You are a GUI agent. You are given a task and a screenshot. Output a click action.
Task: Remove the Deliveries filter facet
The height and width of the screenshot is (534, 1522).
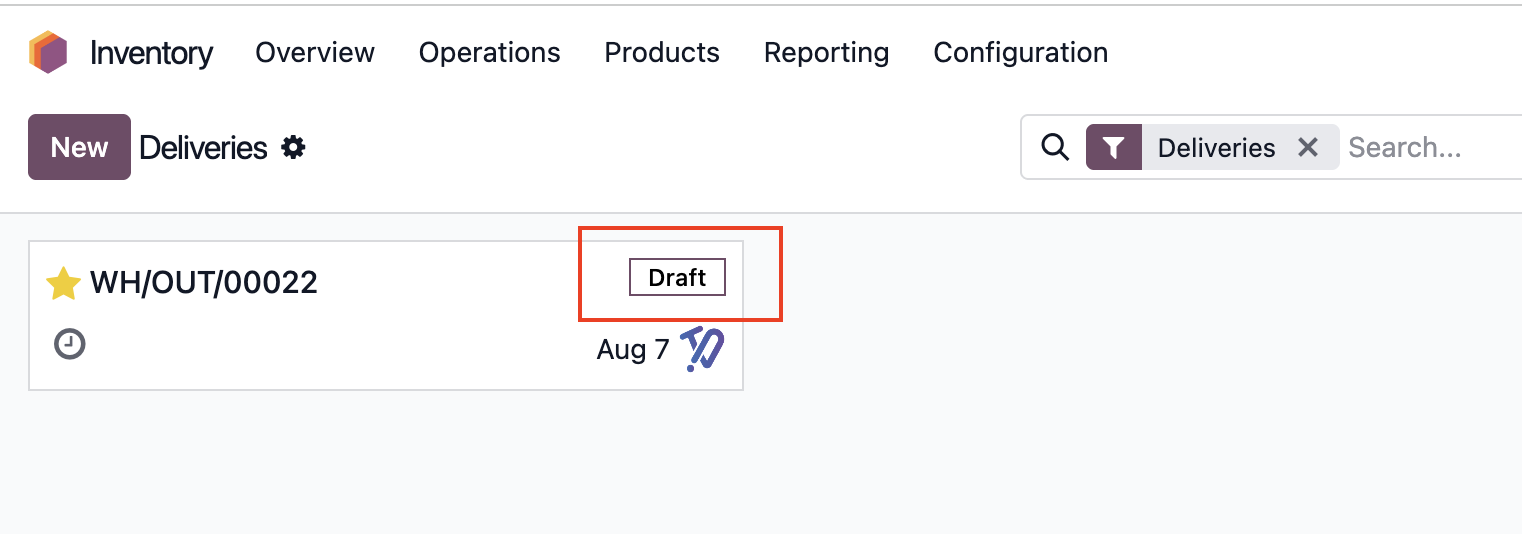click(x=1307, y=148)
